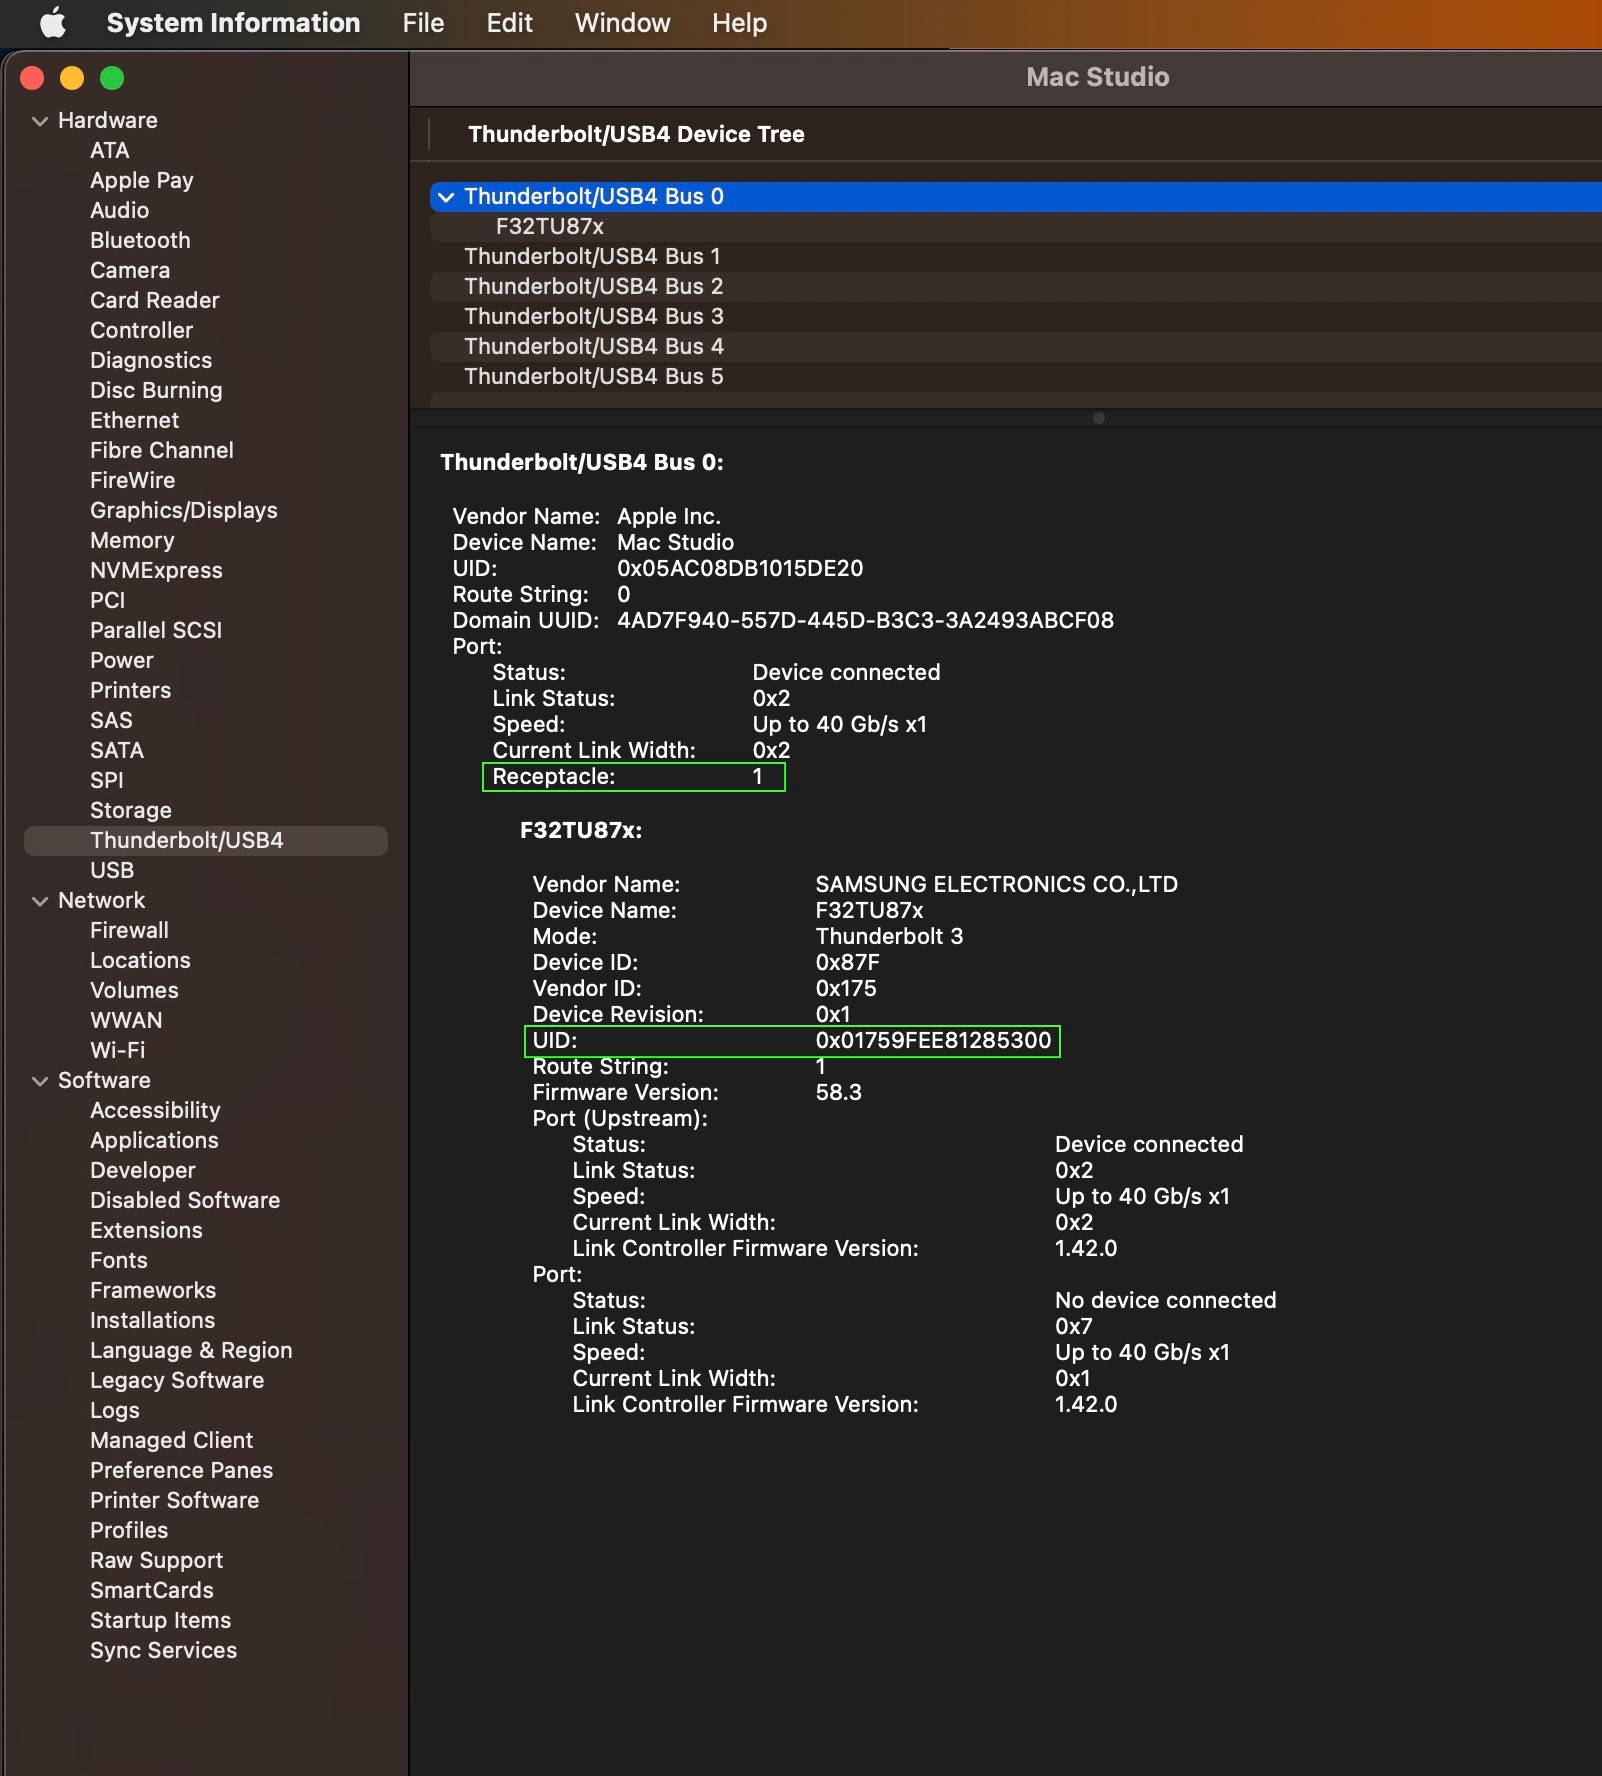Viewport: 1602px width, 1776px height.
Task: Collapse the Hardware section chevron
Action: 40,121
